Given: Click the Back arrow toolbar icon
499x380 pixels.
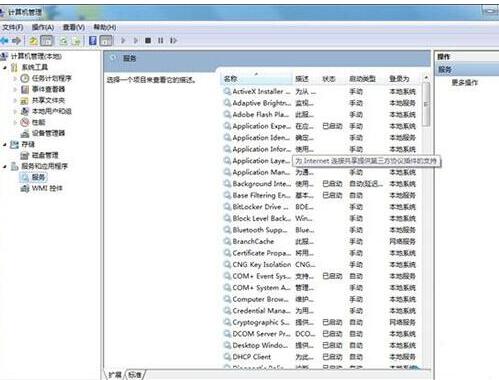Looking at the screenshot, I should point(4,41).
